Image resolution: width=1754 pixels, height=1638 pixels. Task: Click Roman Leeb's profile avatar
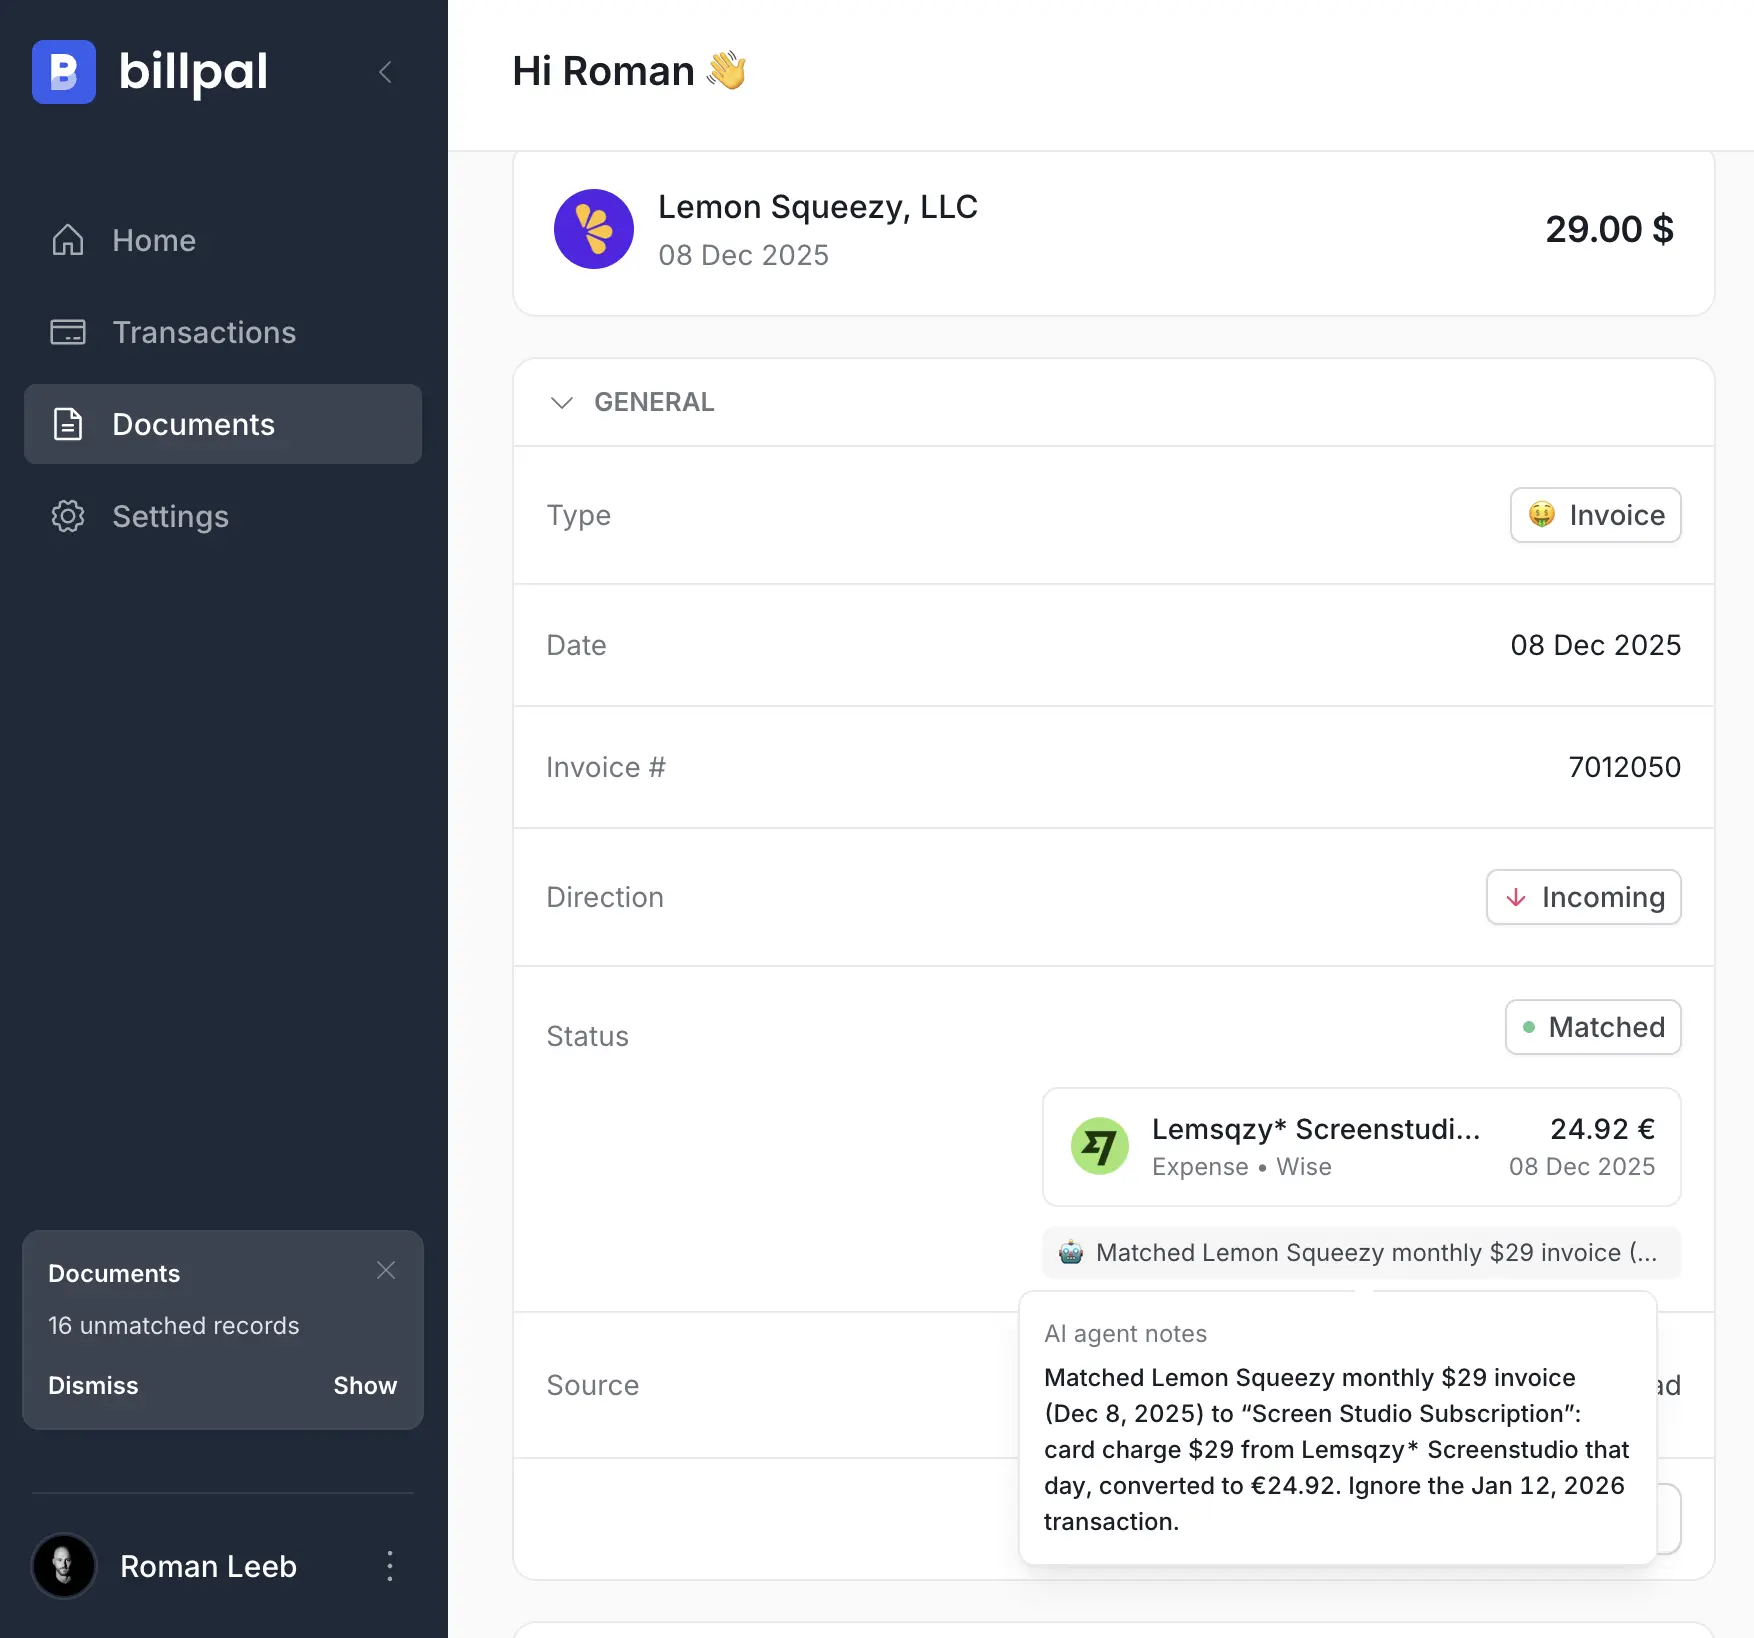[x=64, y=1566]
